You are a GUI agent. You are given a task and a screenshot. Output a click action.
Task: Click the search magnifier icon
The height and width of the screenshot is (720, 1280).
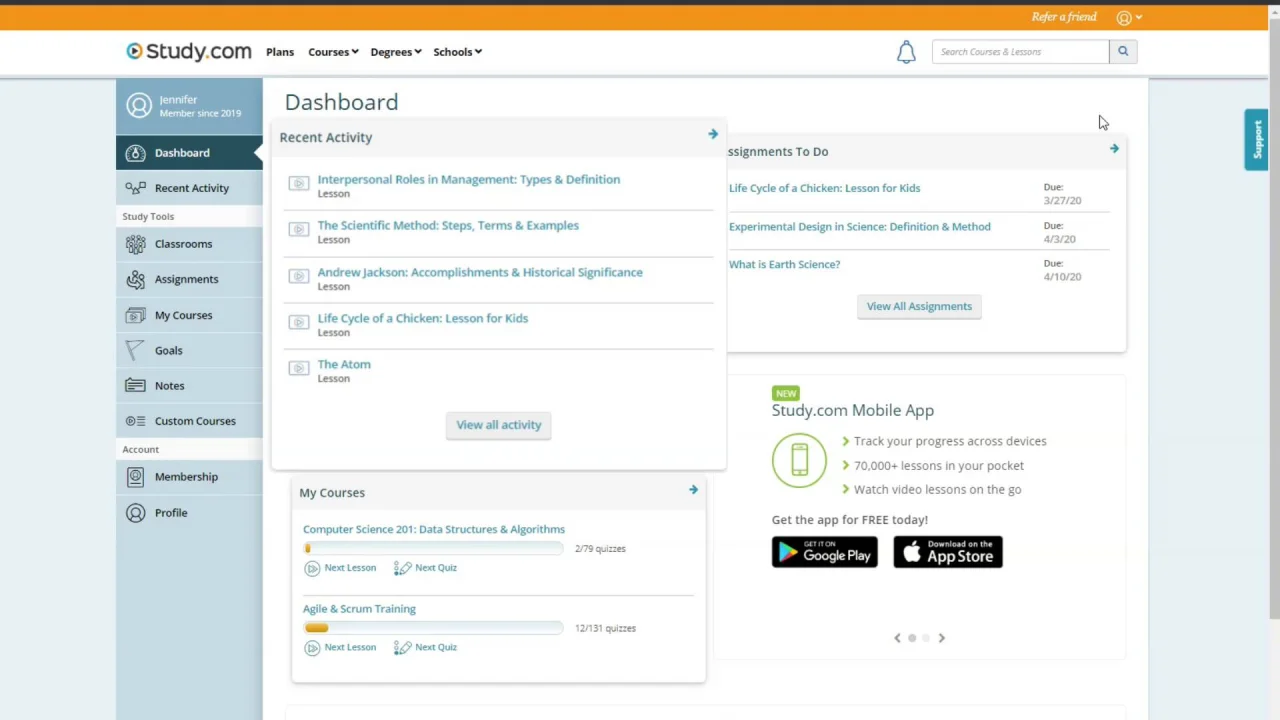pyautogui.click(x=1123, y=52)
